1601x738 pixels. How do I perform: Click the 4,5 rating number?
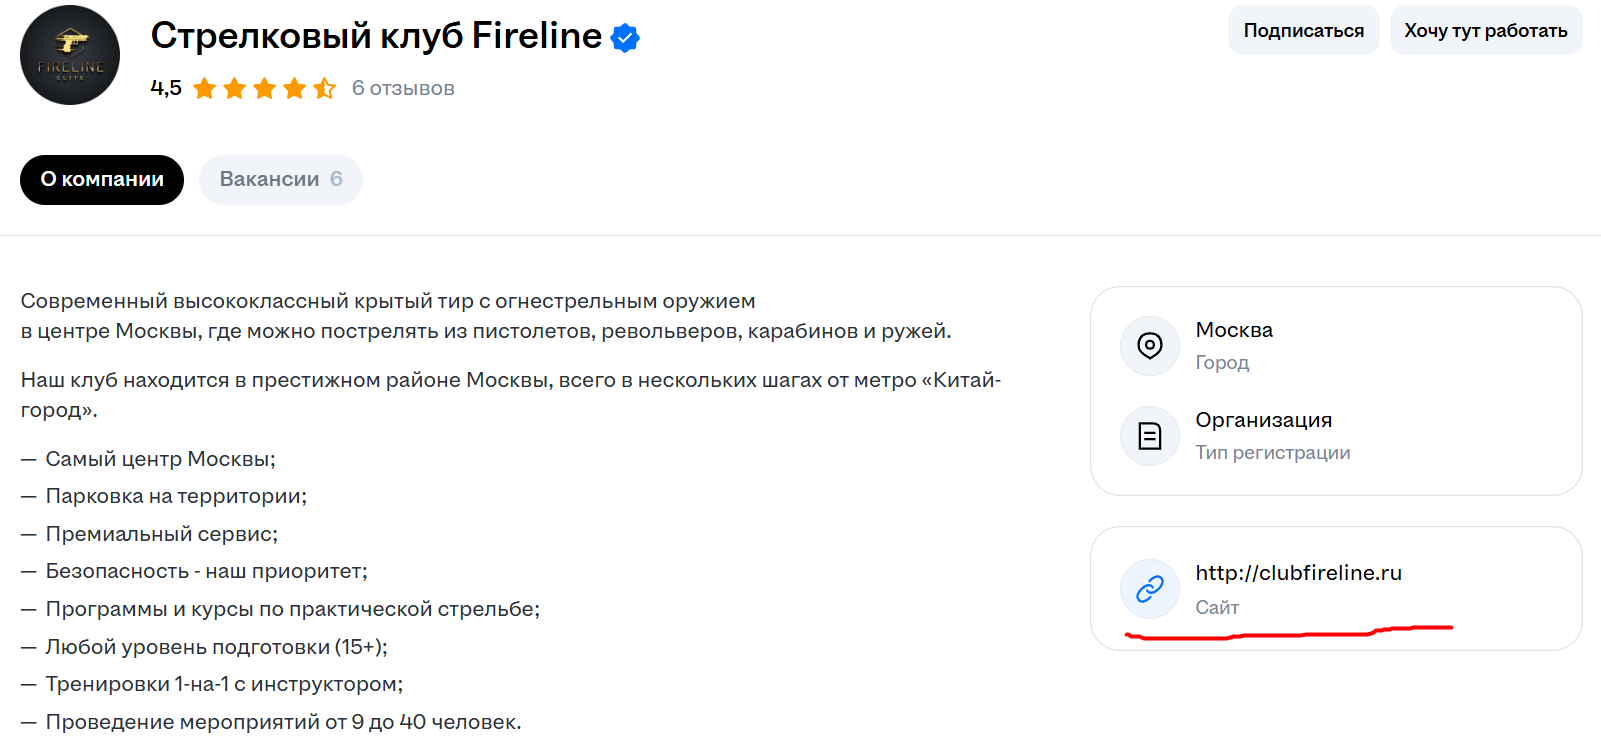[166, 89]
